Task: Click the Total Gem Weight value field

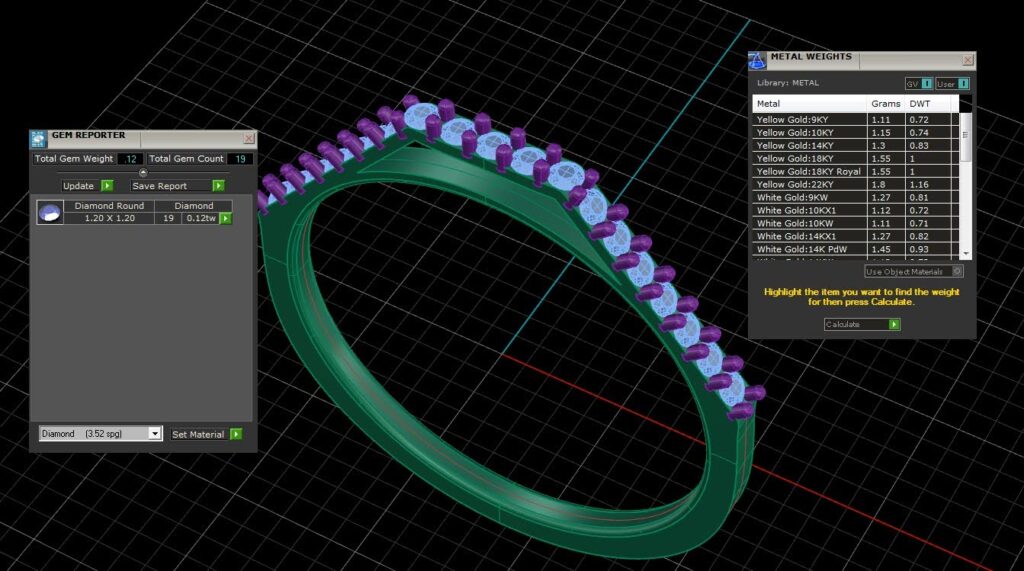Action: [131, 159]
